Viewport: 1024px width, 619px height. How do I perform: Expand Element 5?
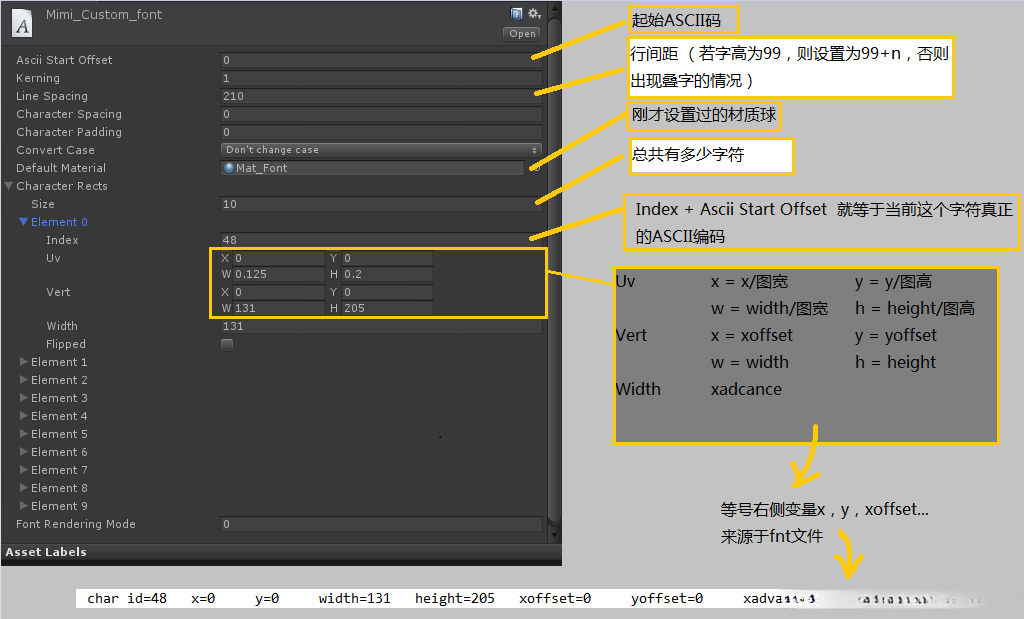tap(24, 434)
